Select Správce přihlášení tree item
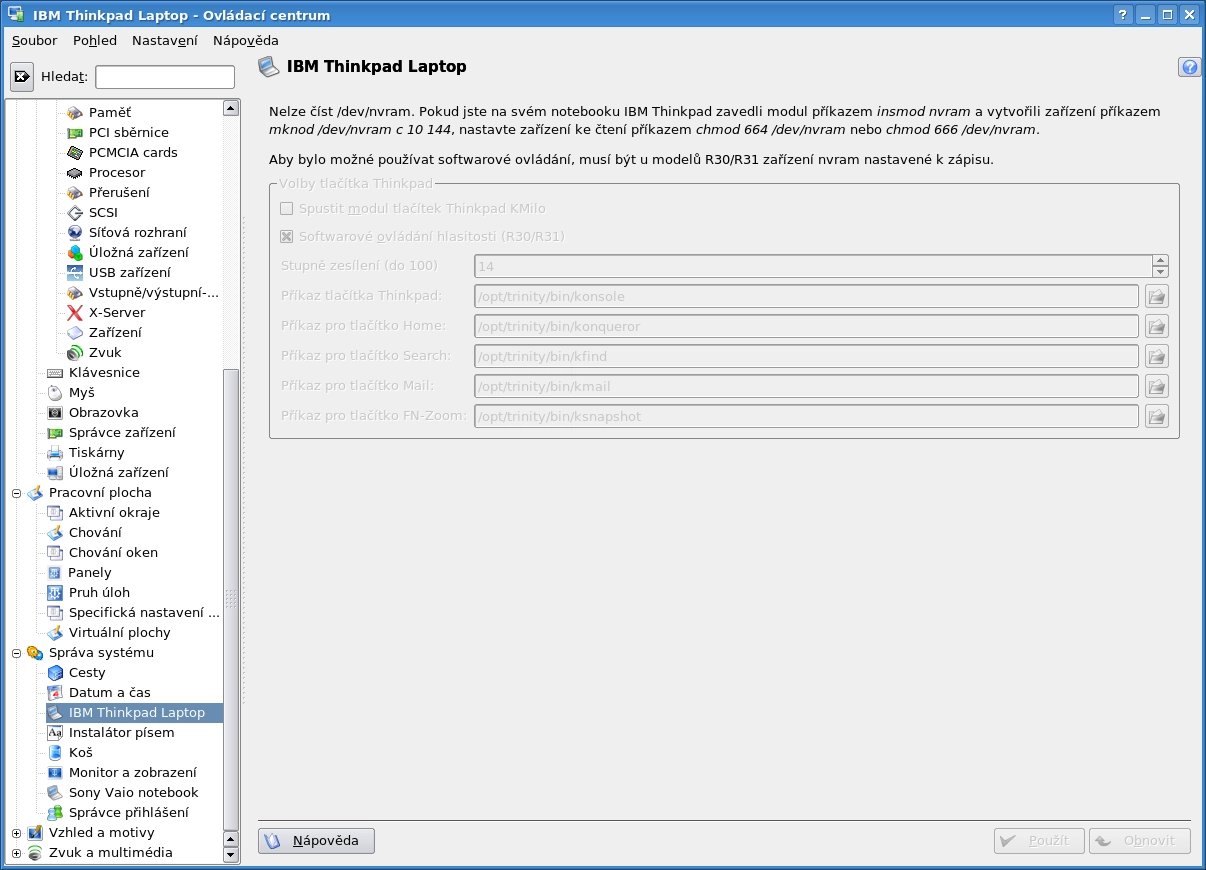This screenshot has height=870, width=1206. [128, 813]
